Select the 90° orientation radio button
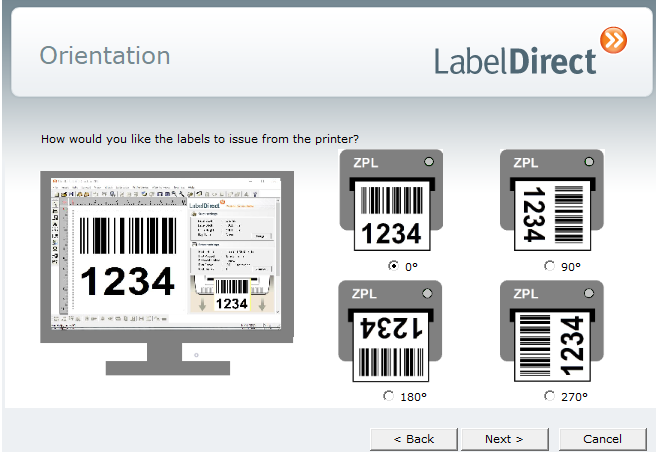The width and height of the screenshot is (656, 452). point(549,266)
